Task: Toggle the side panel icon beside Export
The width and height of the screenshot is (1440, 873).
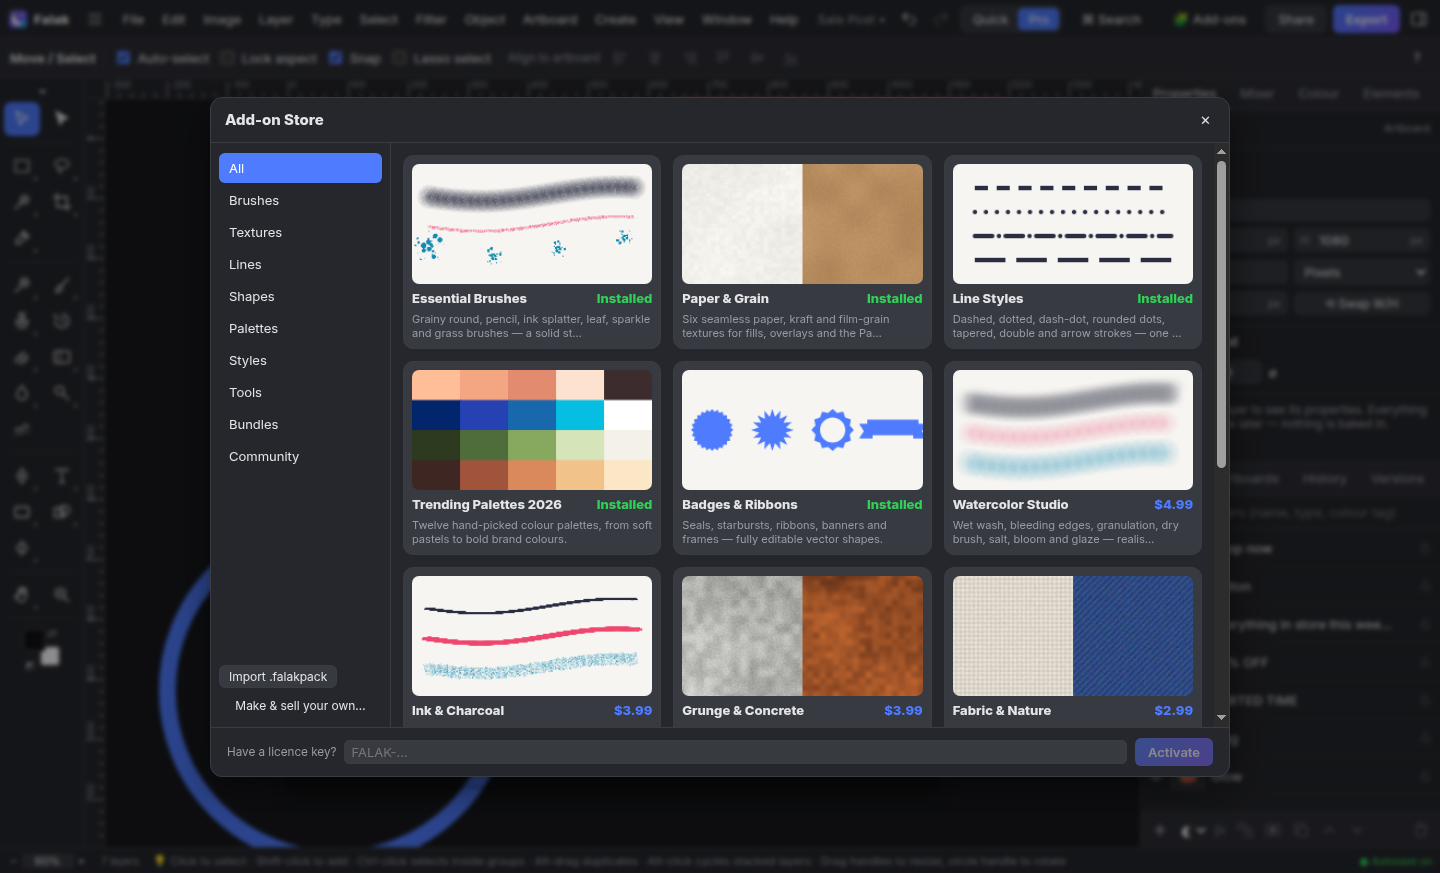Action: (1419, 19)
